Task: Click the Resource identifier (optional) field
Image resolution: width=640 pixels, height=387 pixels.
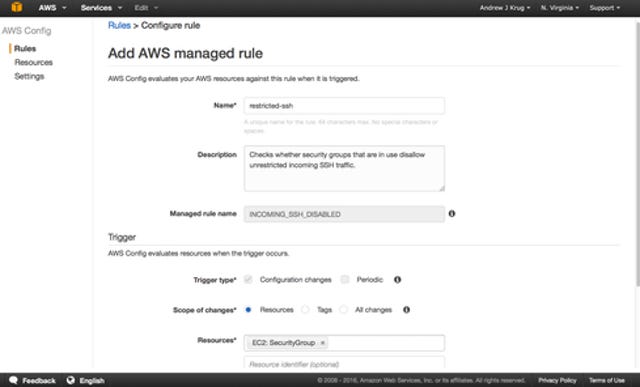Action: click(344, 363)
